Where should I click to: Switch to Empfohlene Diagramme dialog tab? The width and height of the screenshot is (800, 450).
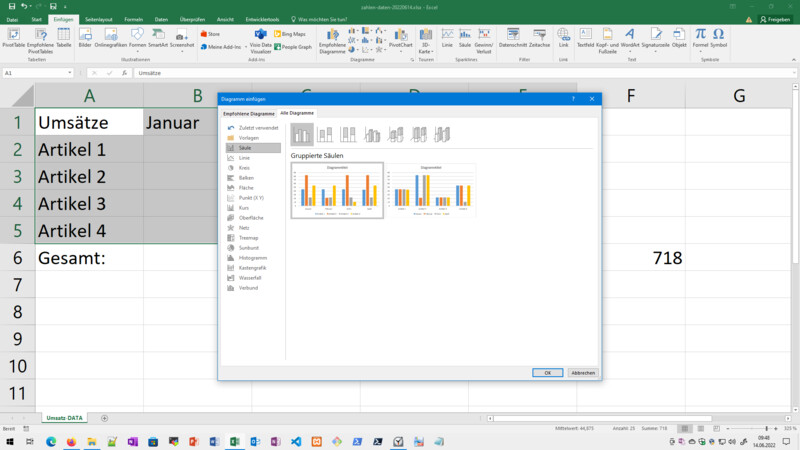click(x=248, y=113)
